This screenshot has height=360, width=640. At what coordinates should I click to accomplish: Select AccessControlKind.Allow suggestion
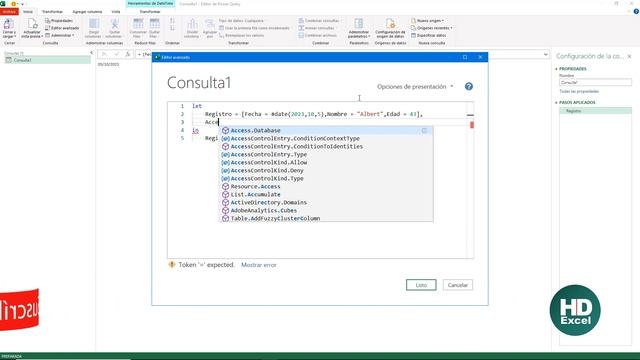[326, 162]
